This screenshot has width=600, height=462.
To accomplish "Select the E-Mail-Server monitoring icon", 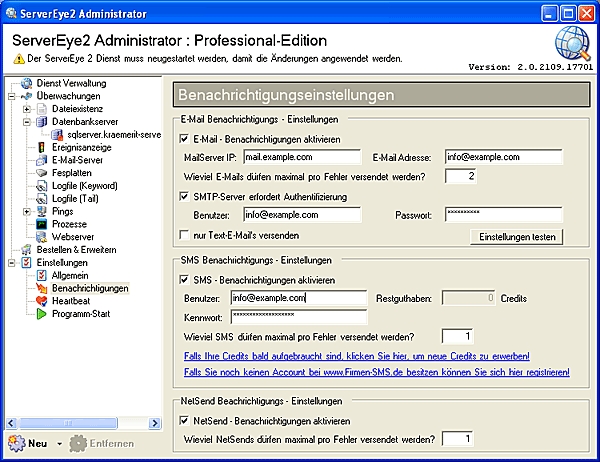I will point(42,159).
